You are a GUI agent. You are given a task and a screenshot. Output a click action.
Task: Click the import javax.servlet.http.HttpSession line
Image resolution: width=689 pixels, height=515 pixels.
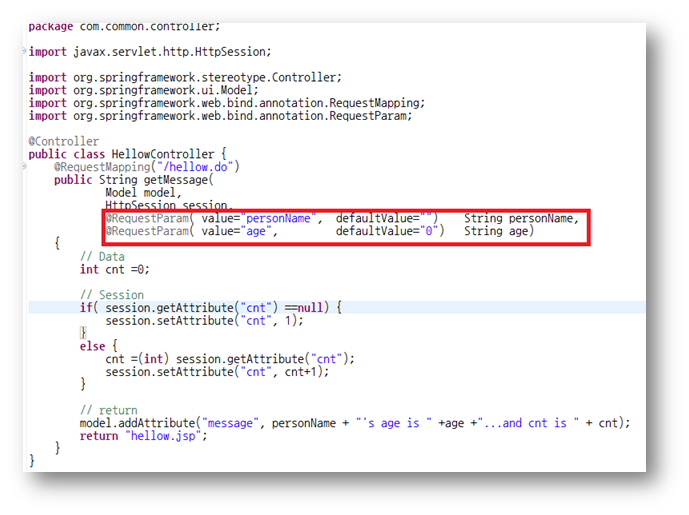pyautogui.click(x=150, y=52)
